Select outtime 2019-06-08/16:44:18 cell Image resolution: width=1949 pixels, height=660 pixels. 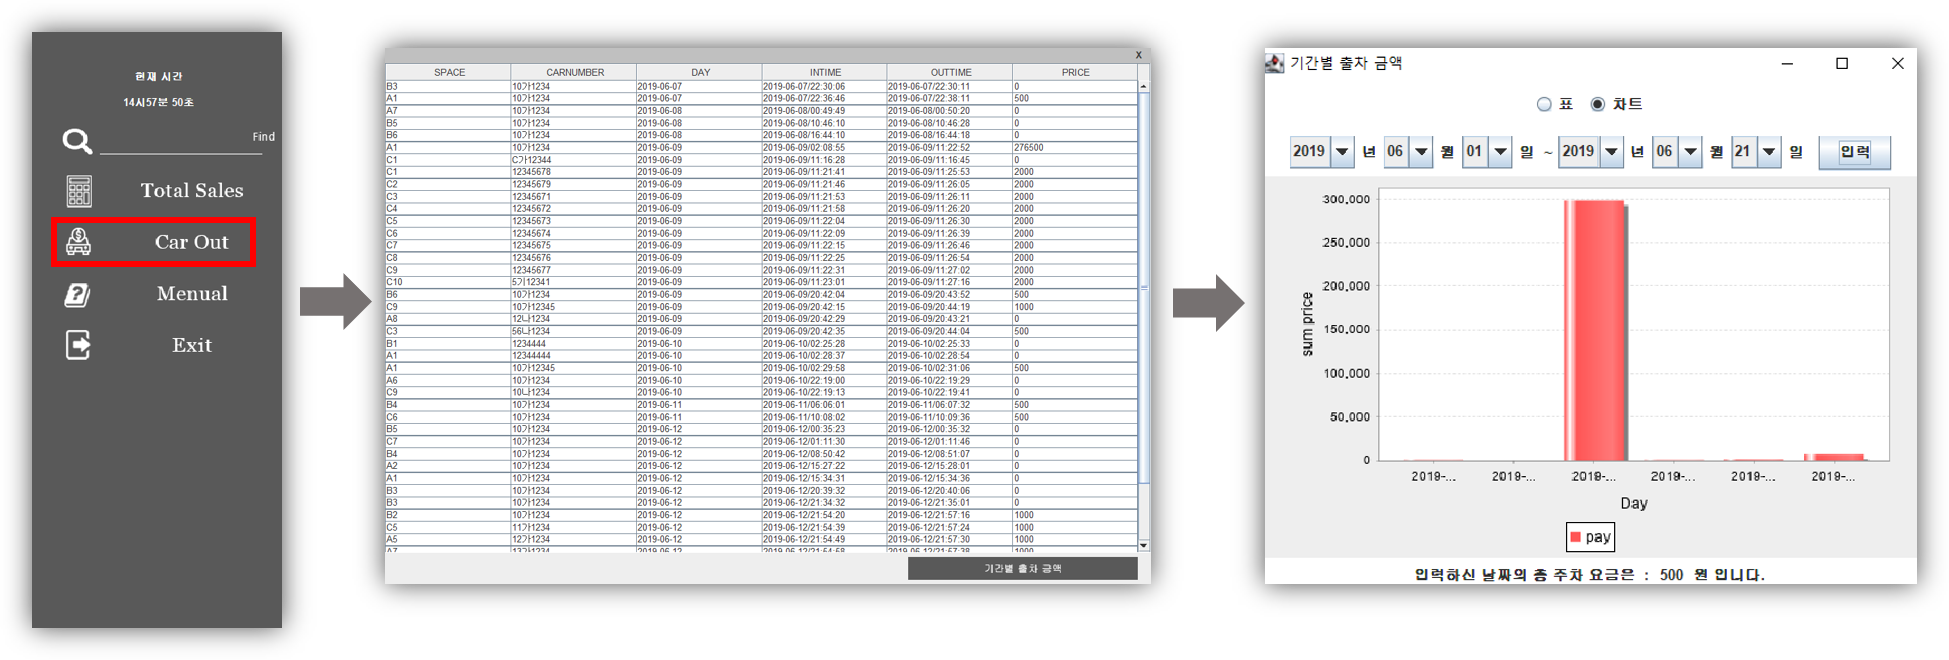coord(950,135)
